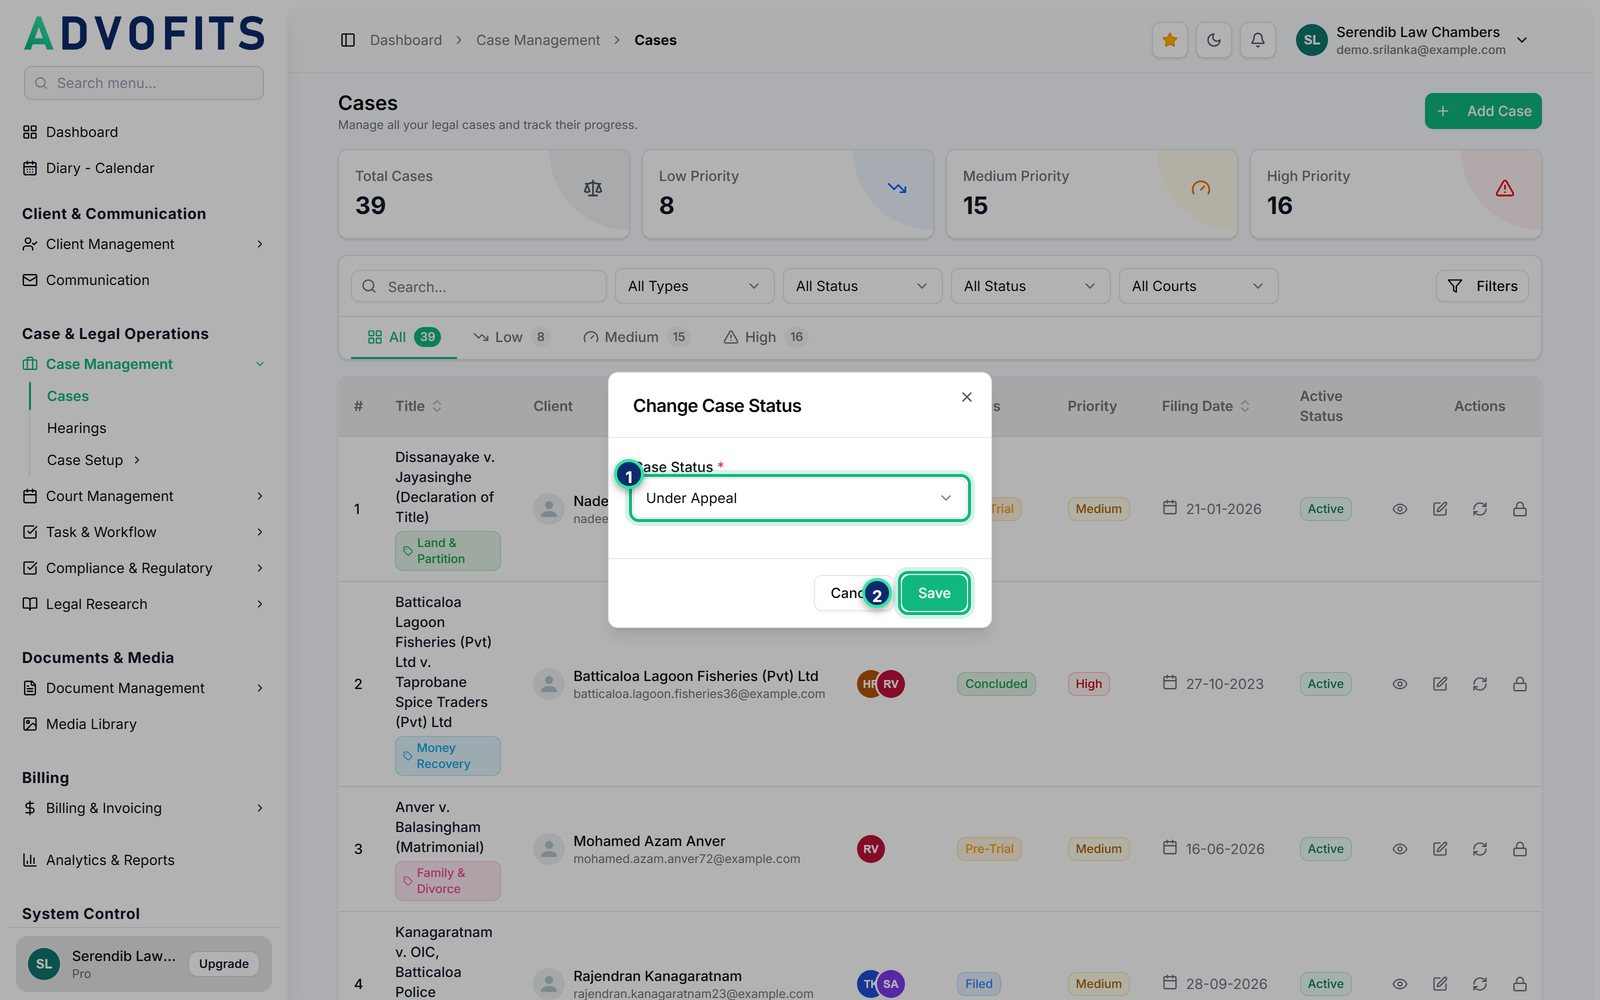The image size is (1600, 1000).
Task: Select the All cases tab
Action: [x=404, y=337]
